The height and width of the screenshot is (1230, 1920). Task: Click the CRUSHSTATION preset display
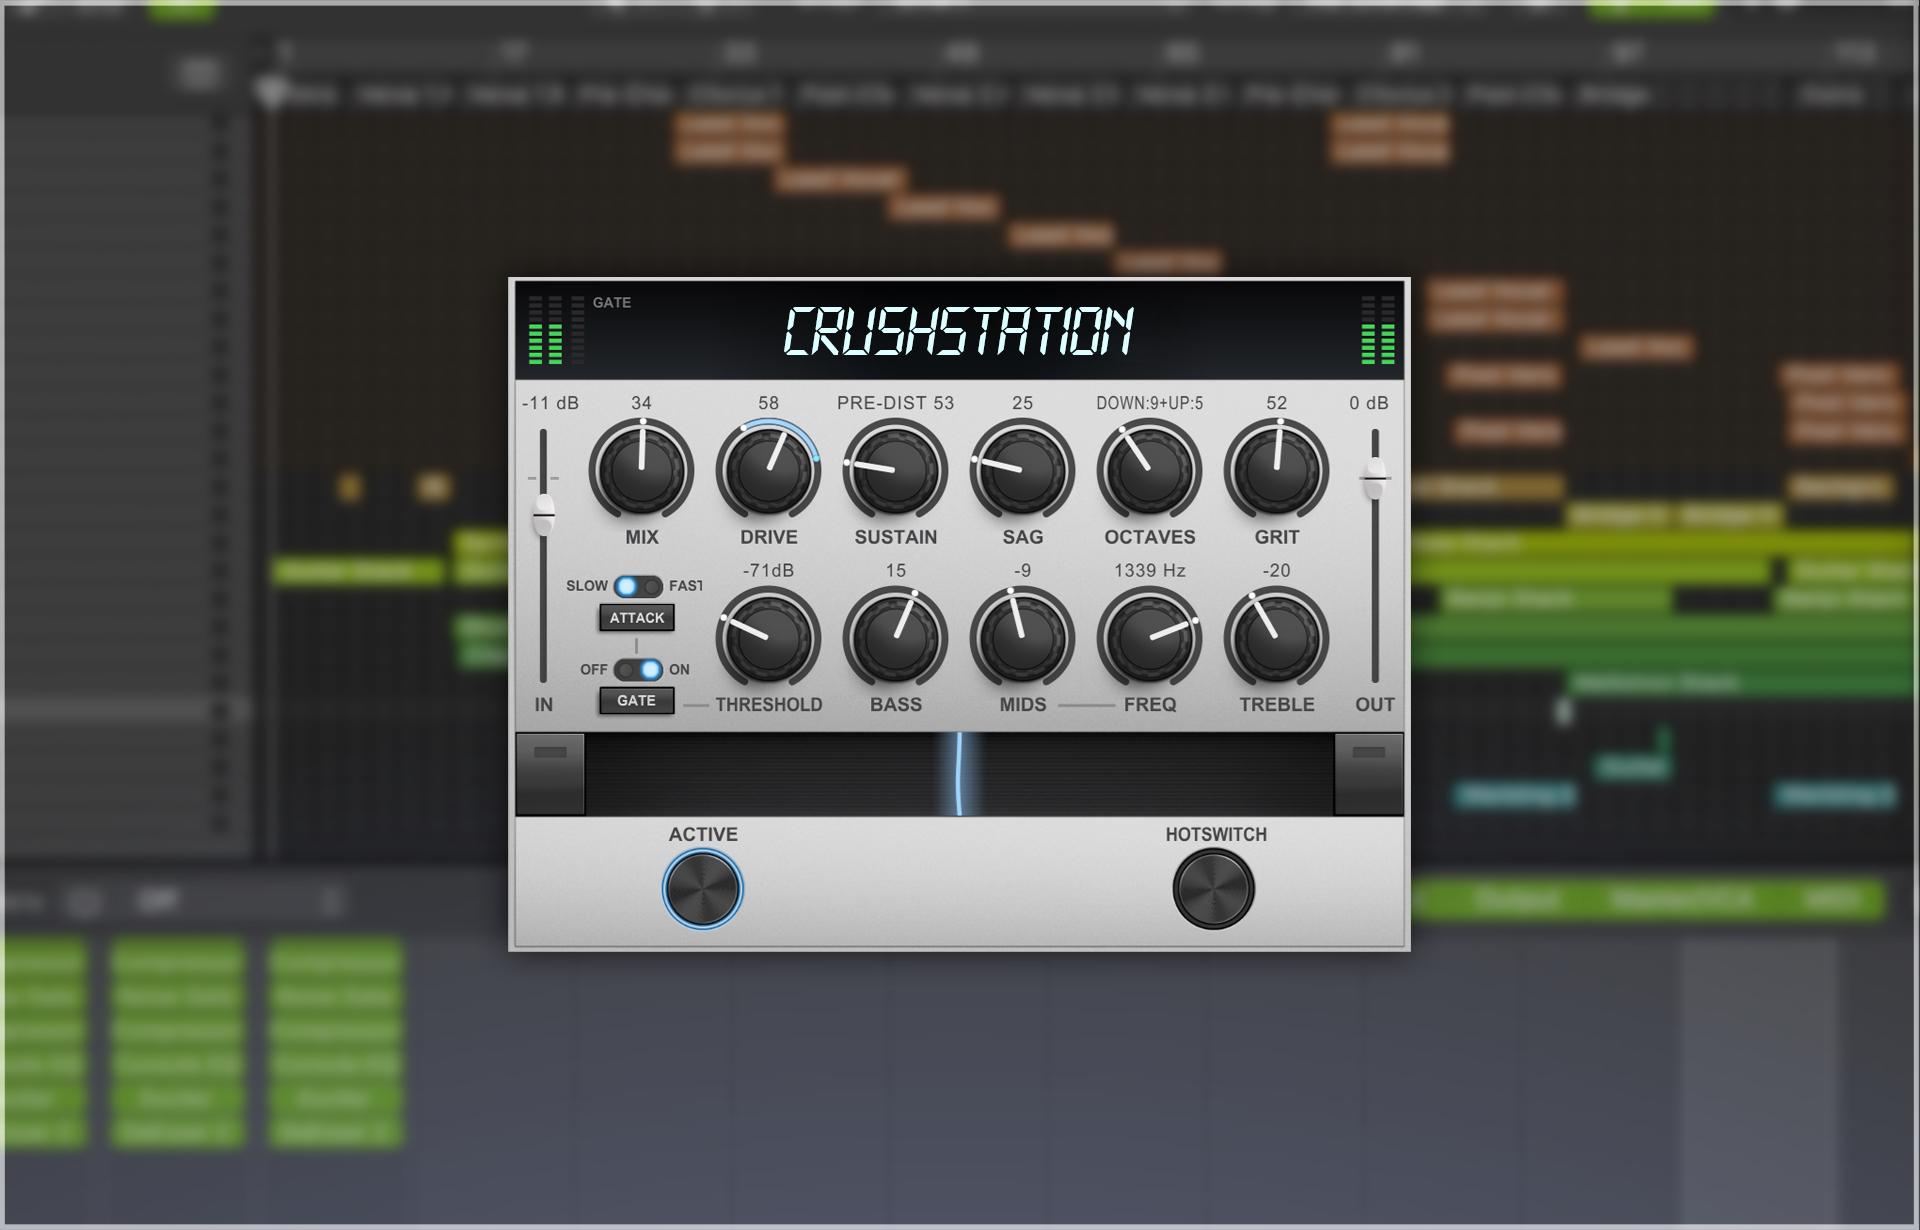[958, 331]
